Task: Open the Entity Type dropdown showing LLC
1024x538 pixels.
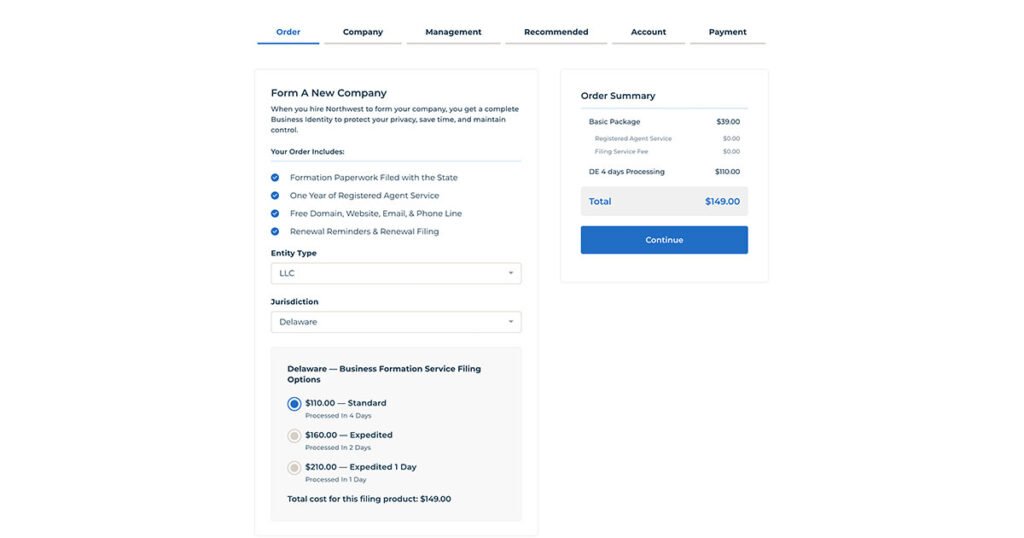Action: [395, 273]
